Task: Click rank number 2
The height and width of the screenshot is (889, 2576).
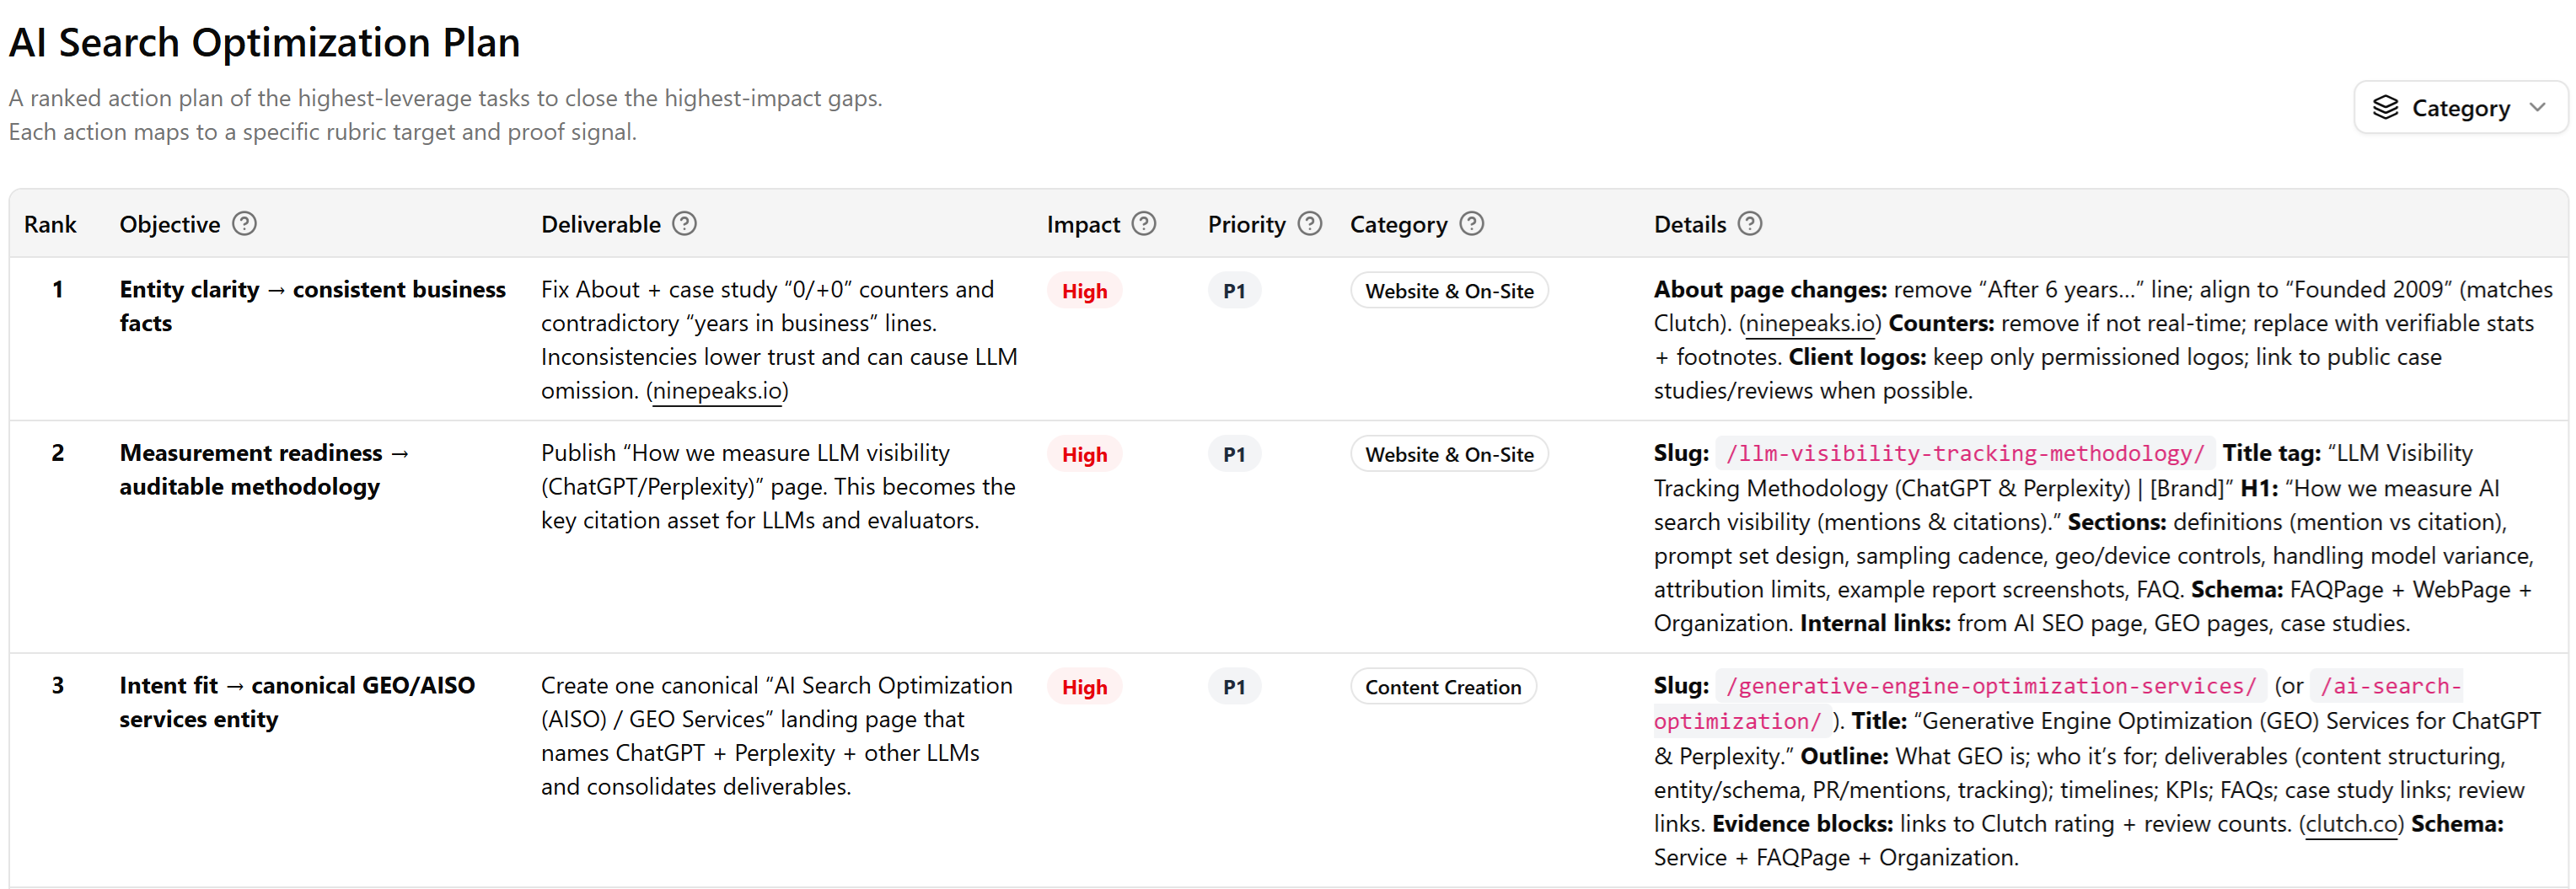Action: [x=58, y=454]
